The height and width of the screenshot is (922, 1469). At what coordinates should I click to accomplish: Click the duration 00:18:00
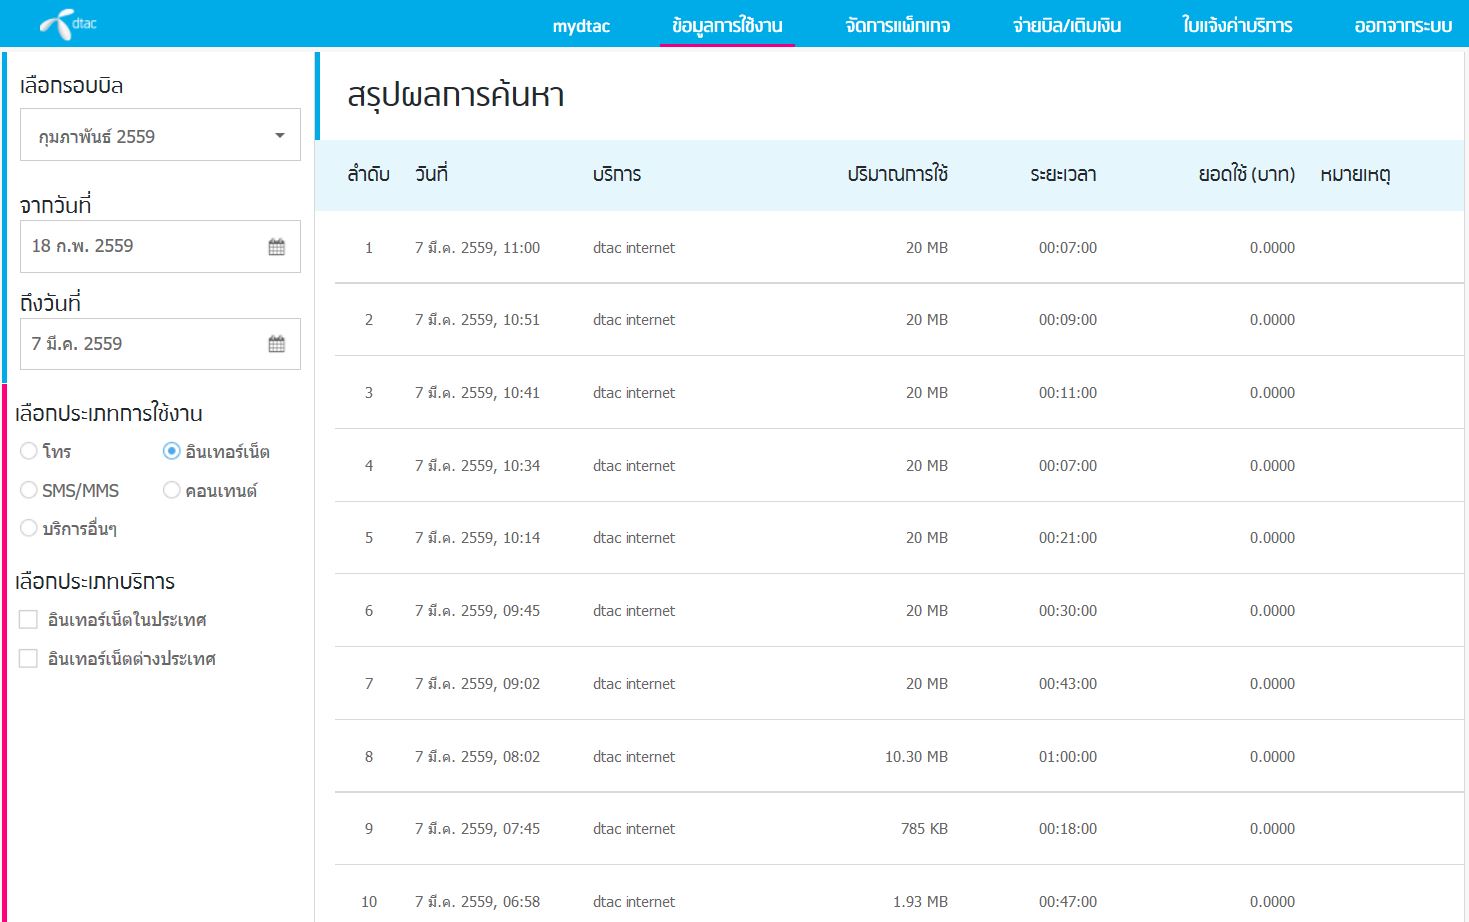coord(1068,829)
